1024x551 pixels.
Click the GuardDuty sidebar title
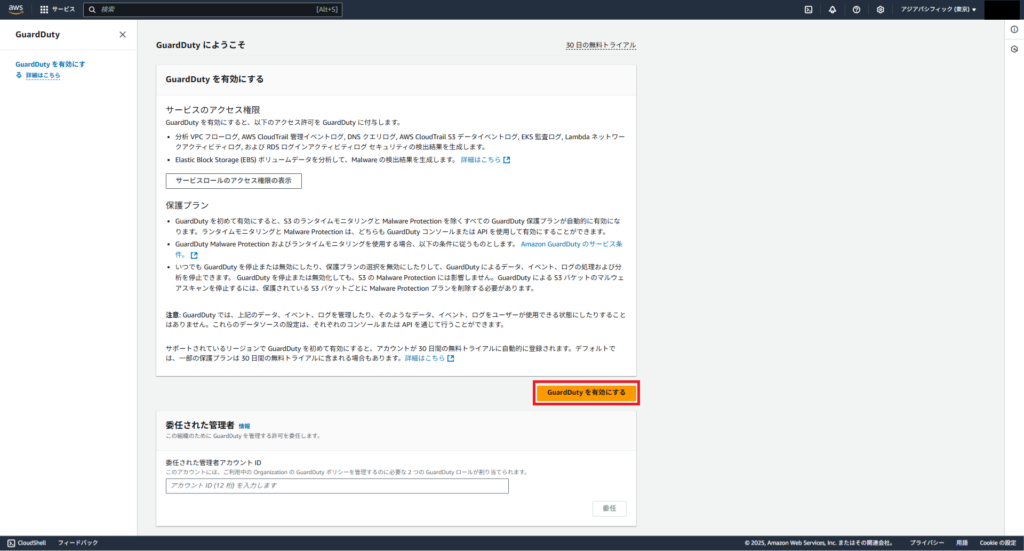pos(38,35)
